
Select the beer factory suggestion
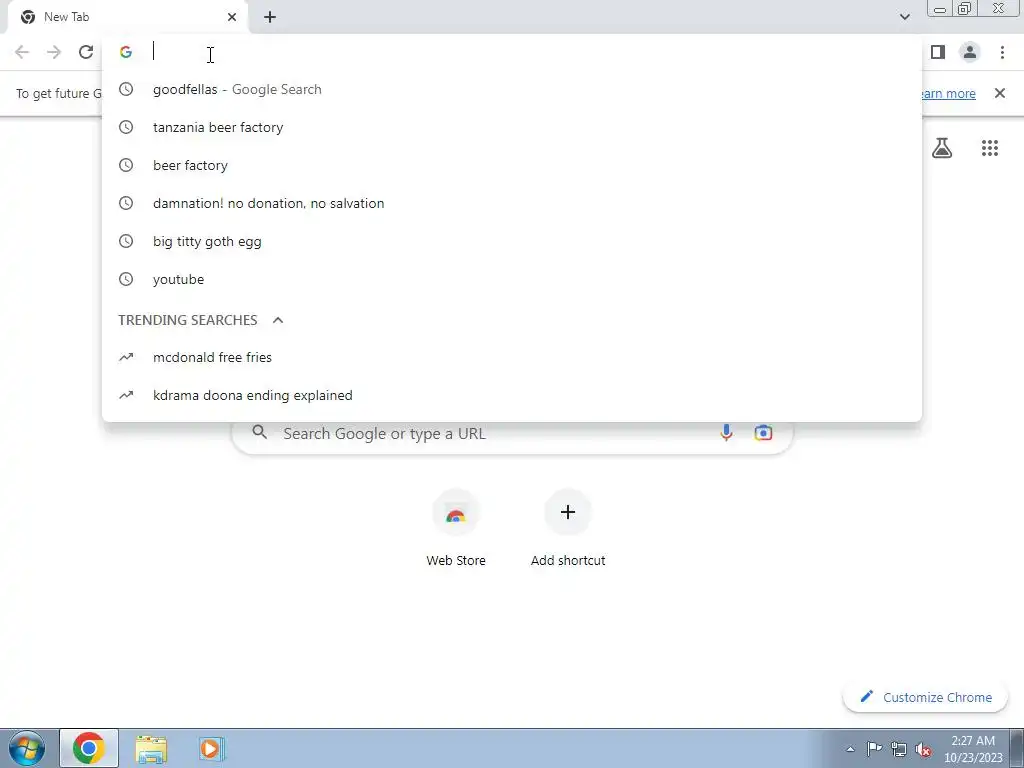click(512, 165)
